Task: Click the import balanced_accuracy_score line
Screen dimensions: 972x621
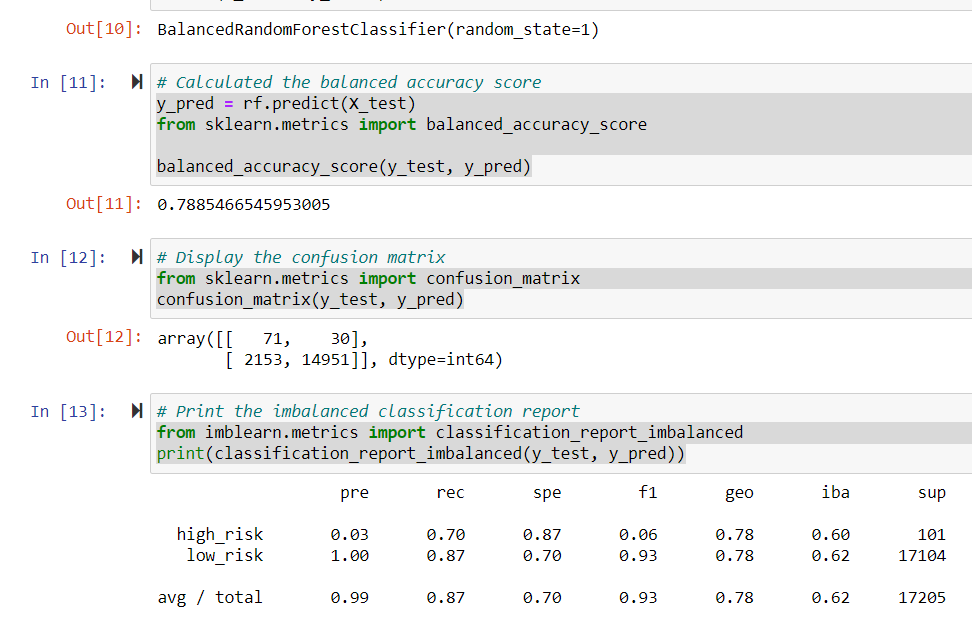Action: coord(402,125)
